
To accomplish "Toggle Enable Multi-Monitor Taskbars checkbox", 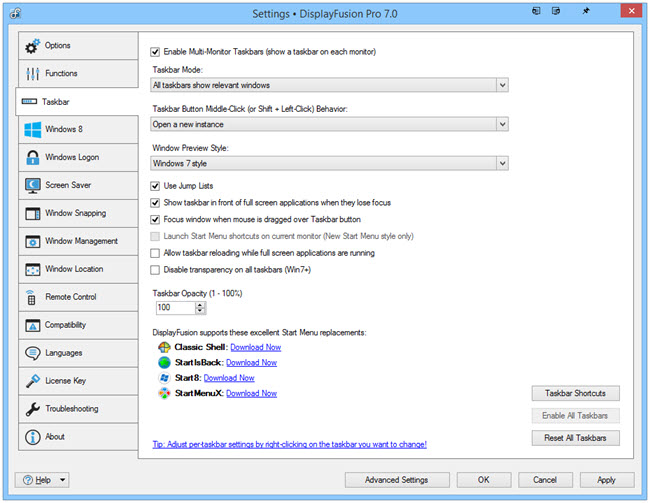I will tap(155, 52).
